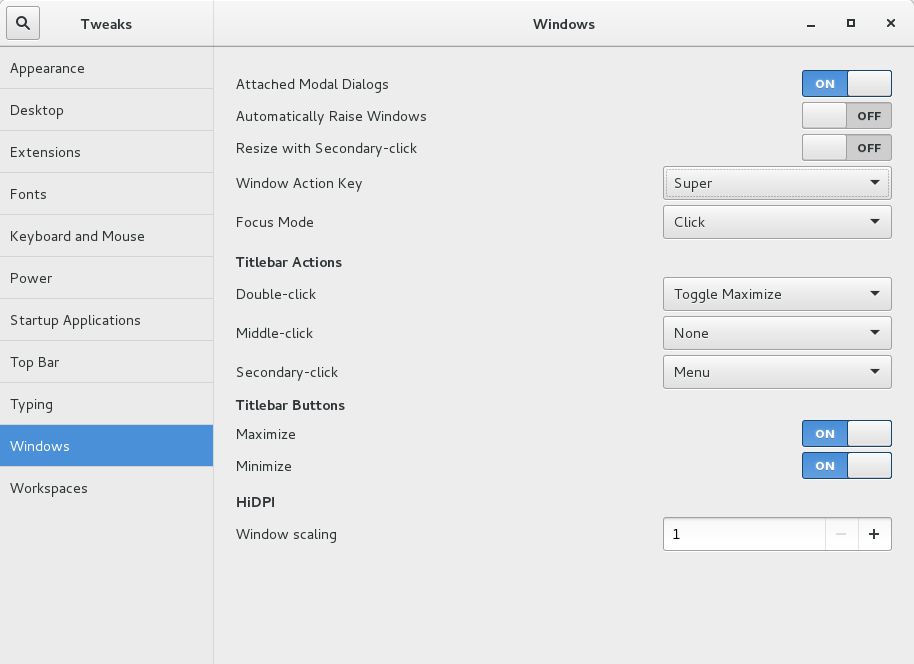
Task: Switch to the Fonts section
Action: [107, 194]
